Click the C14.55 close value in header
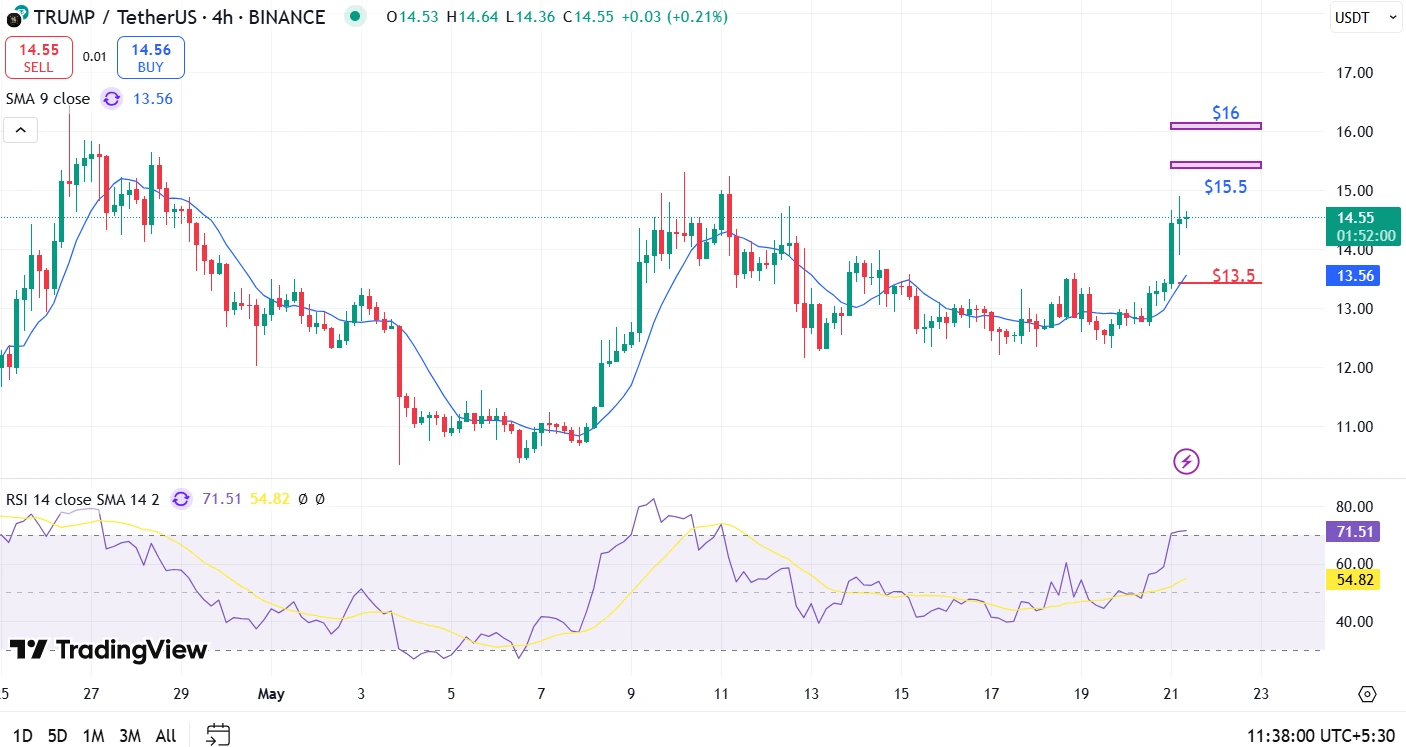Viewport: 1406px width, 747px height. click(x=586, y=17)
